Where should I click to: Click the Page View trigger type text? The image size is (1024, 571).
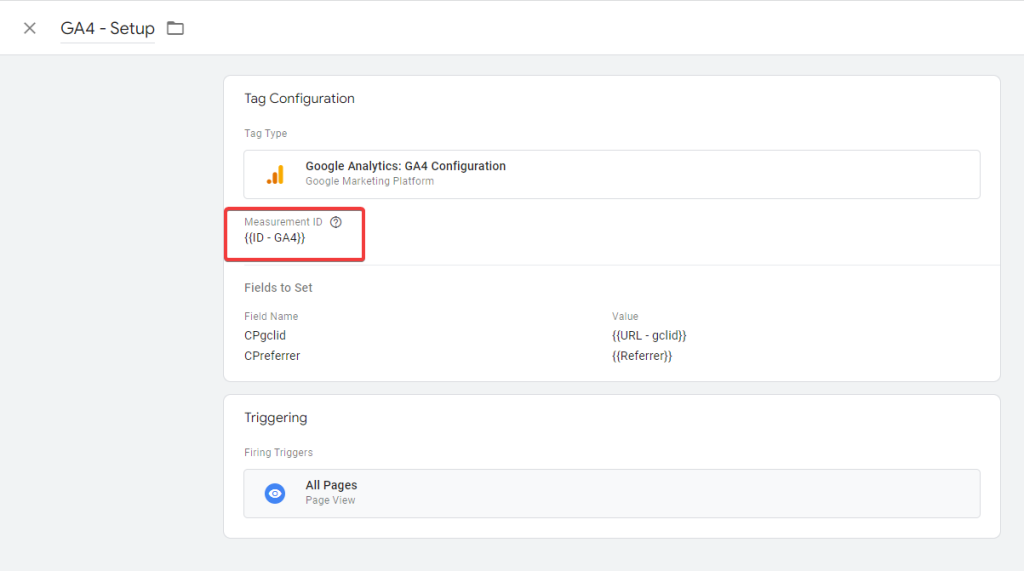pyautogui.click(x=330, y=500)
